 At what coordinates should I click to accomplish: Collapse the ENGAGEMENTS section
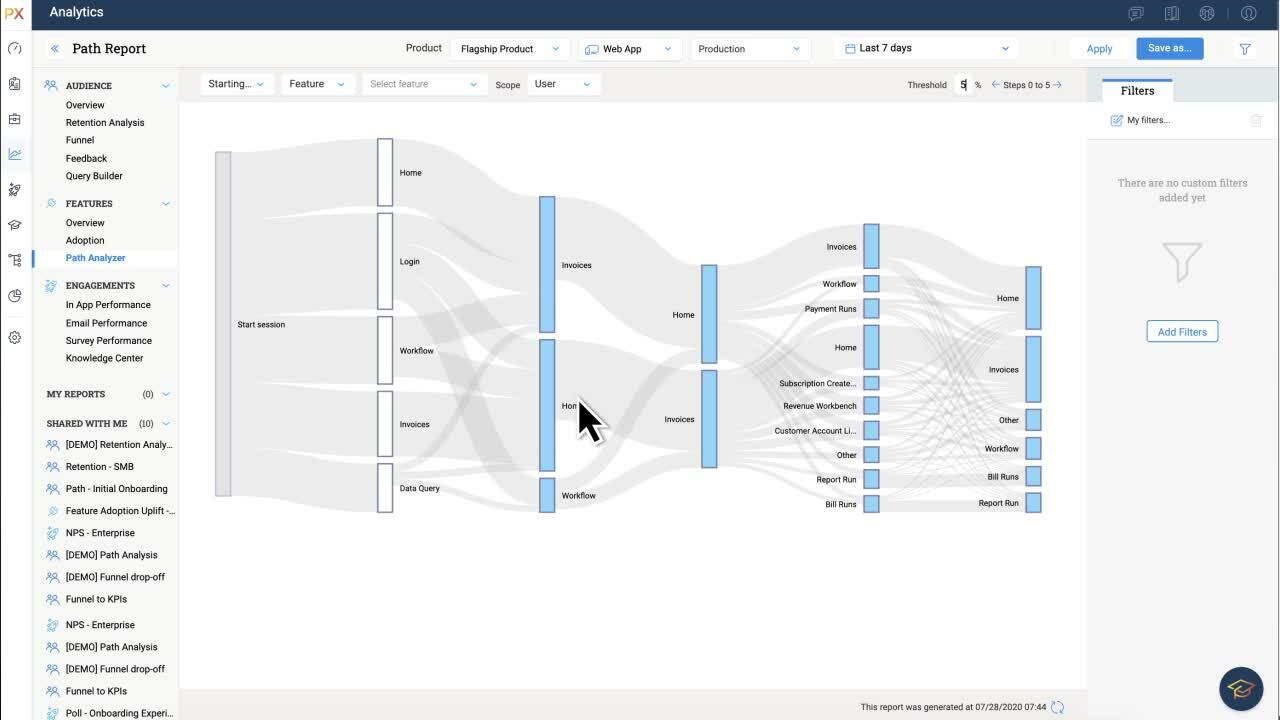(166, 286)
